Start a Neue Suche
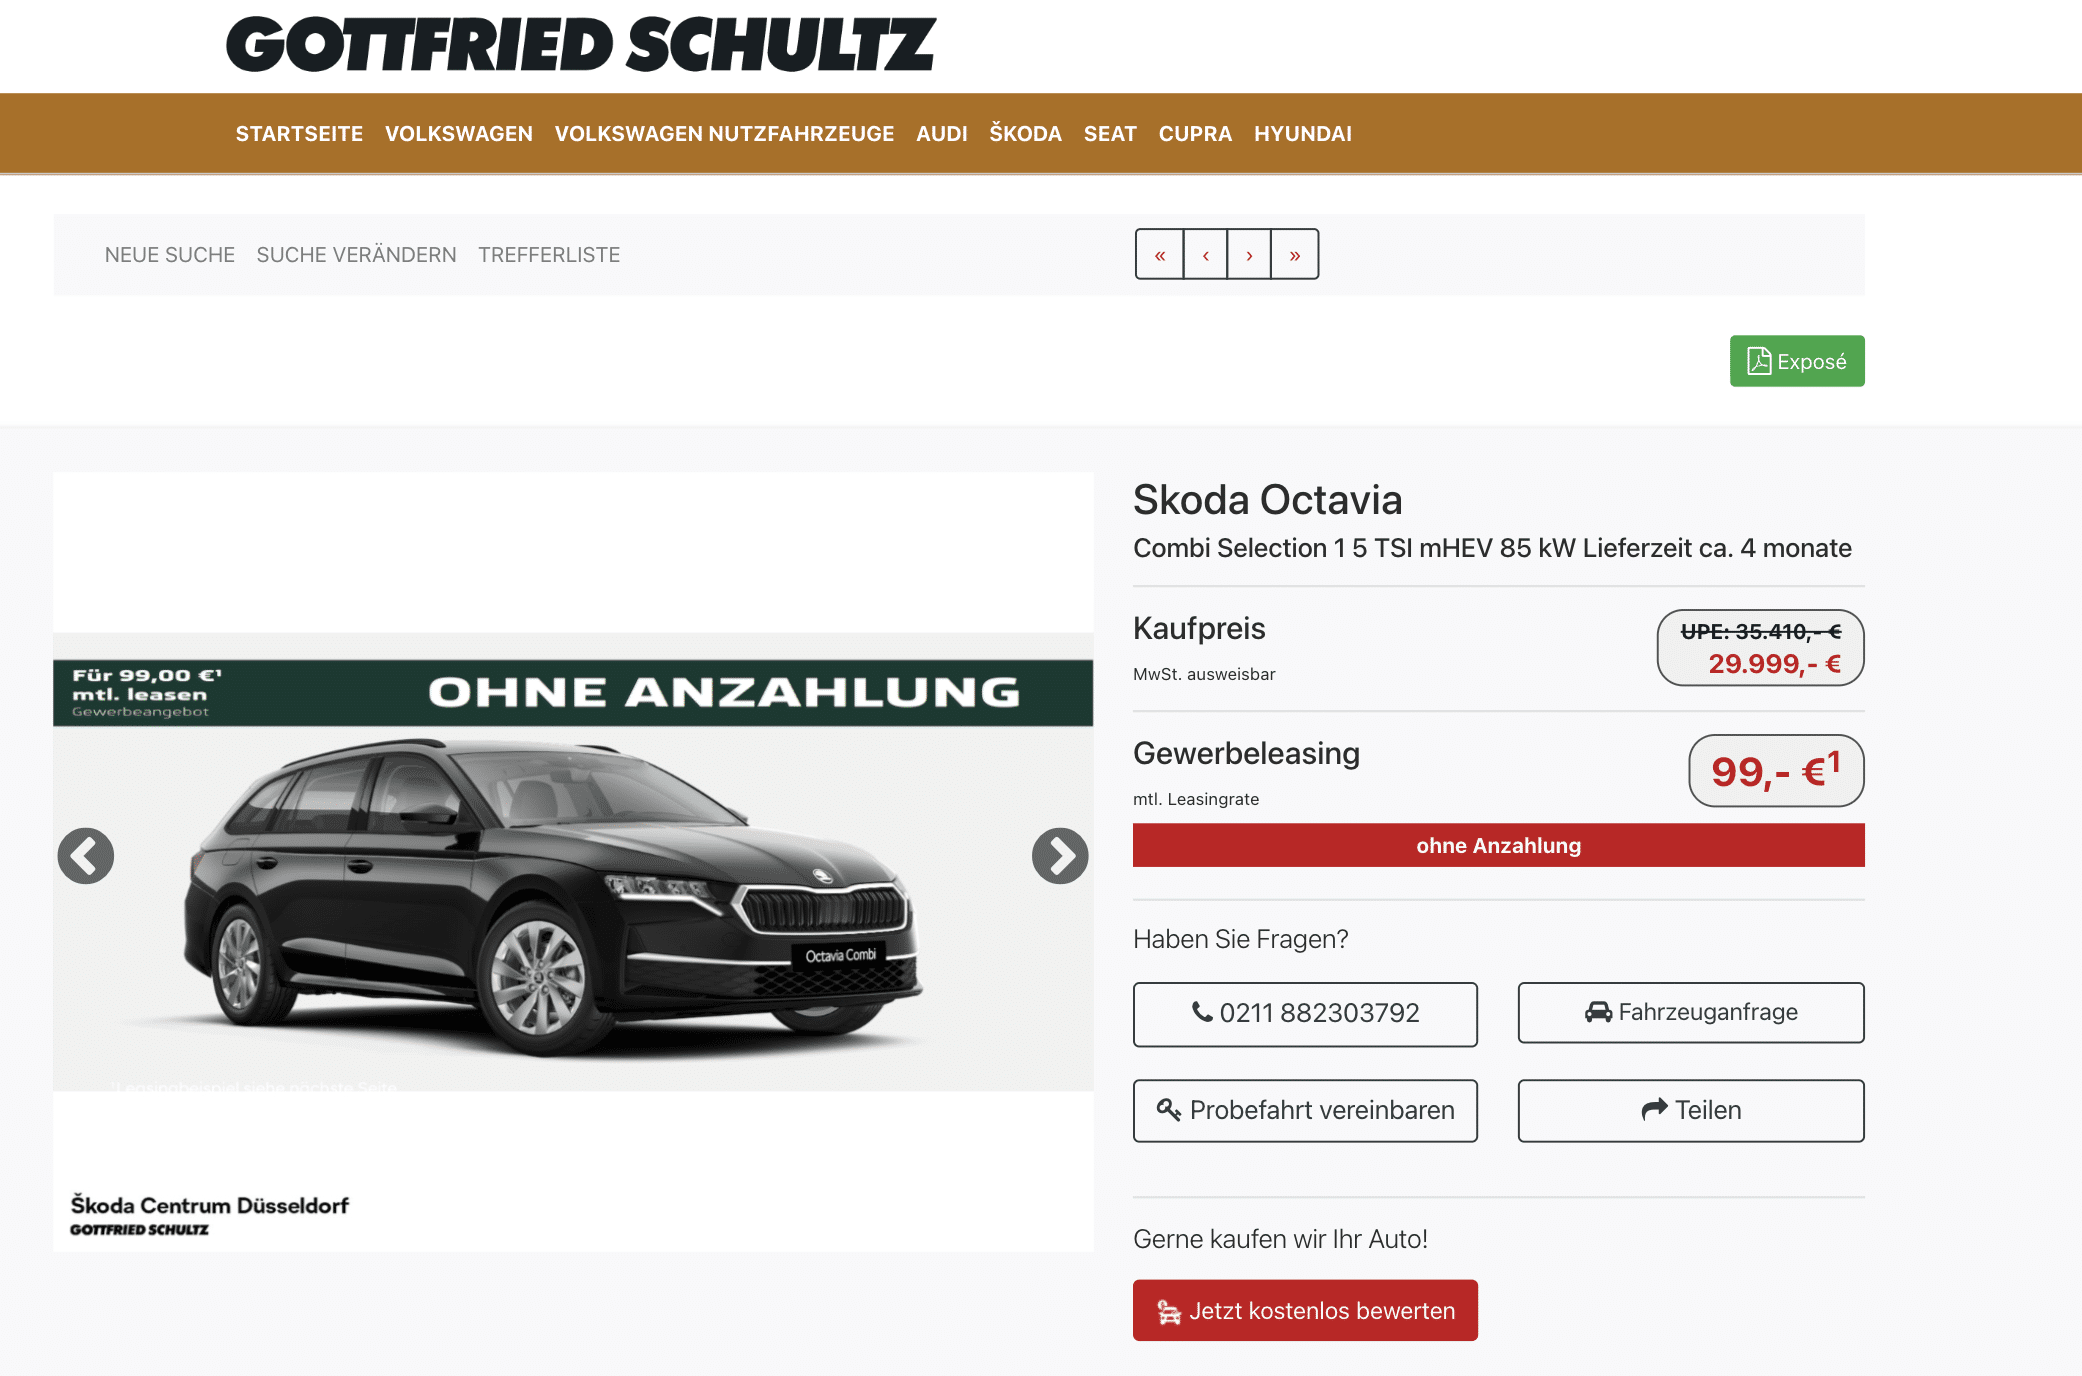 (170, 255)
